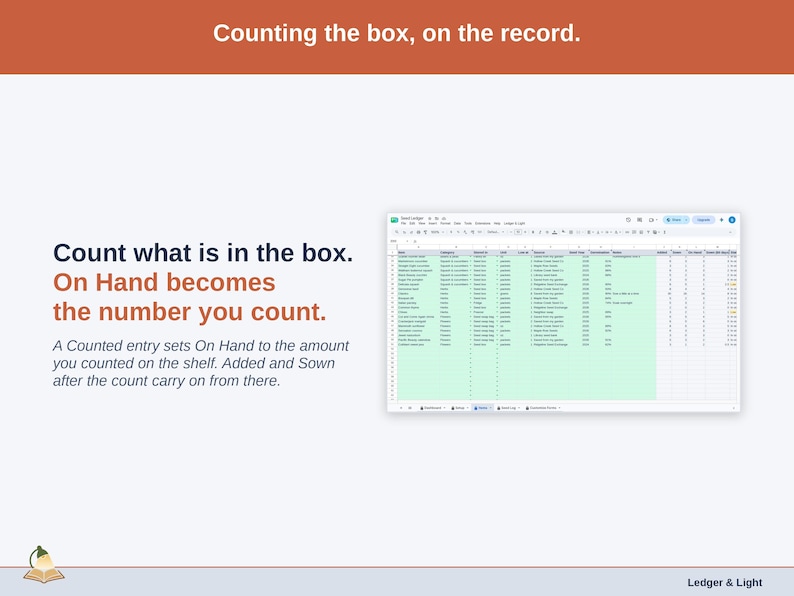
Task: Open the Extensions menu
Action: [483, 223]
